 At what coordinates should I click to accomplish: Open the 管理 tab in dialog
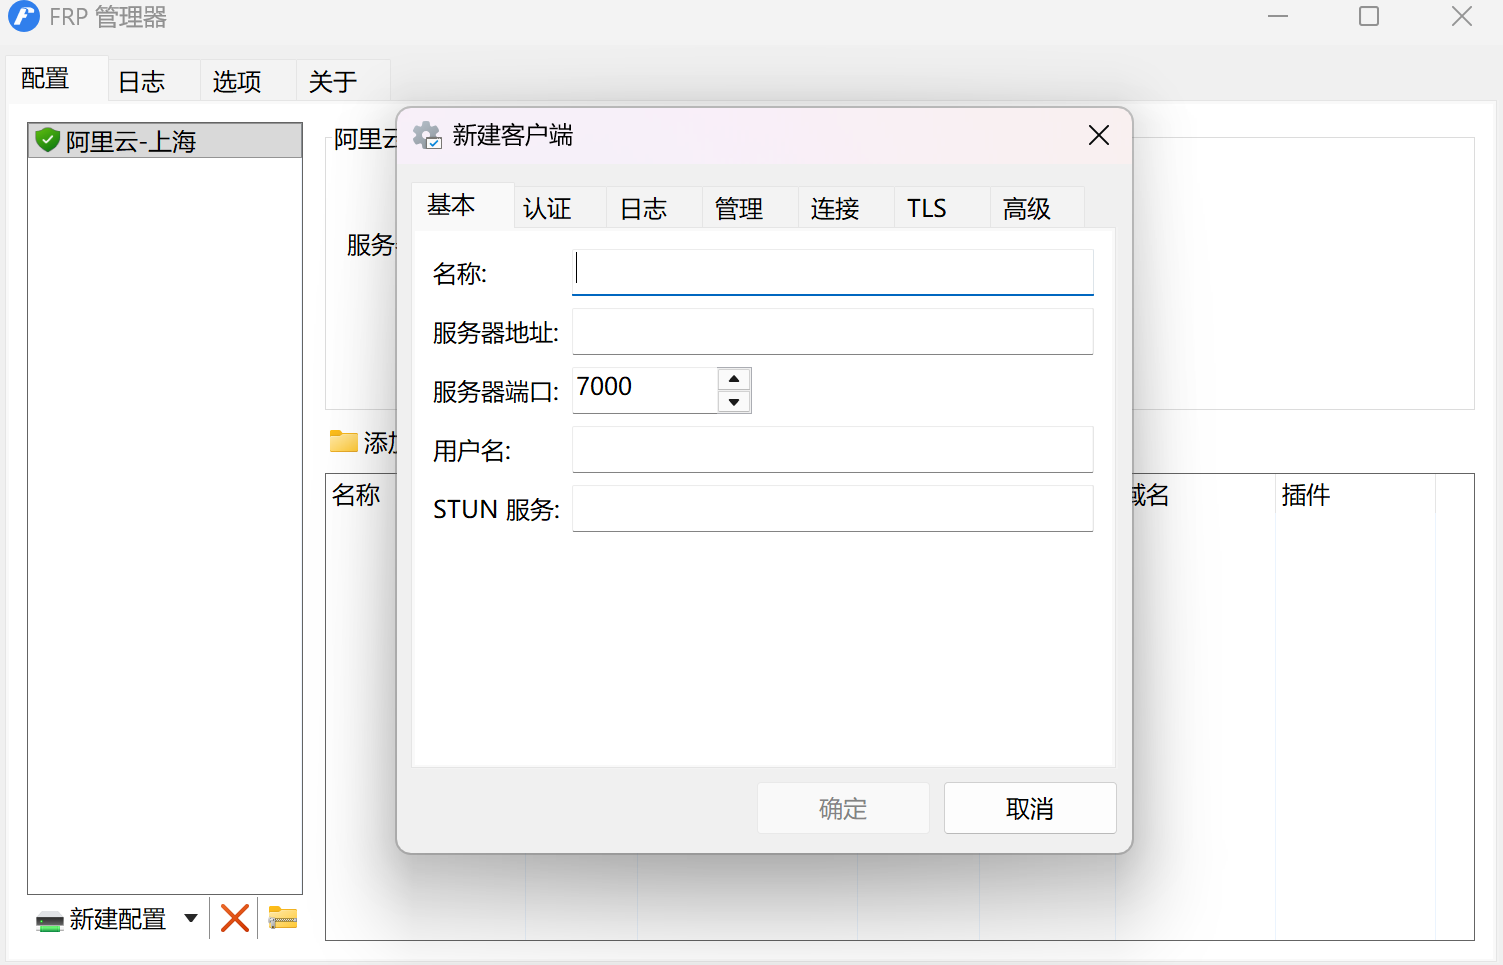pyautogui.click(x=739, y=208)
